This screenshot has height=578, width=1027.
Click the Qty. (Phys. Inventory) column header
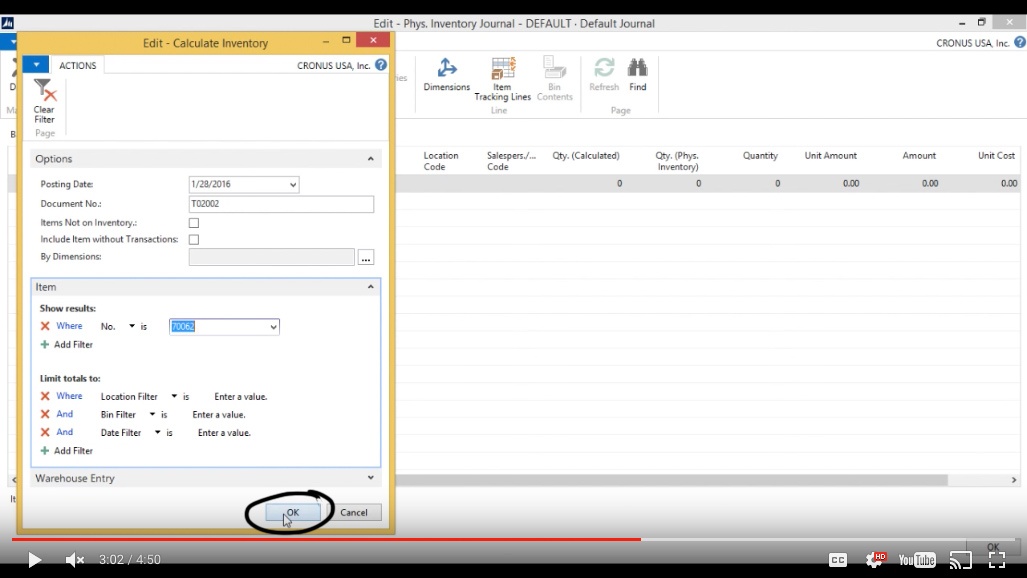[677, 161]
